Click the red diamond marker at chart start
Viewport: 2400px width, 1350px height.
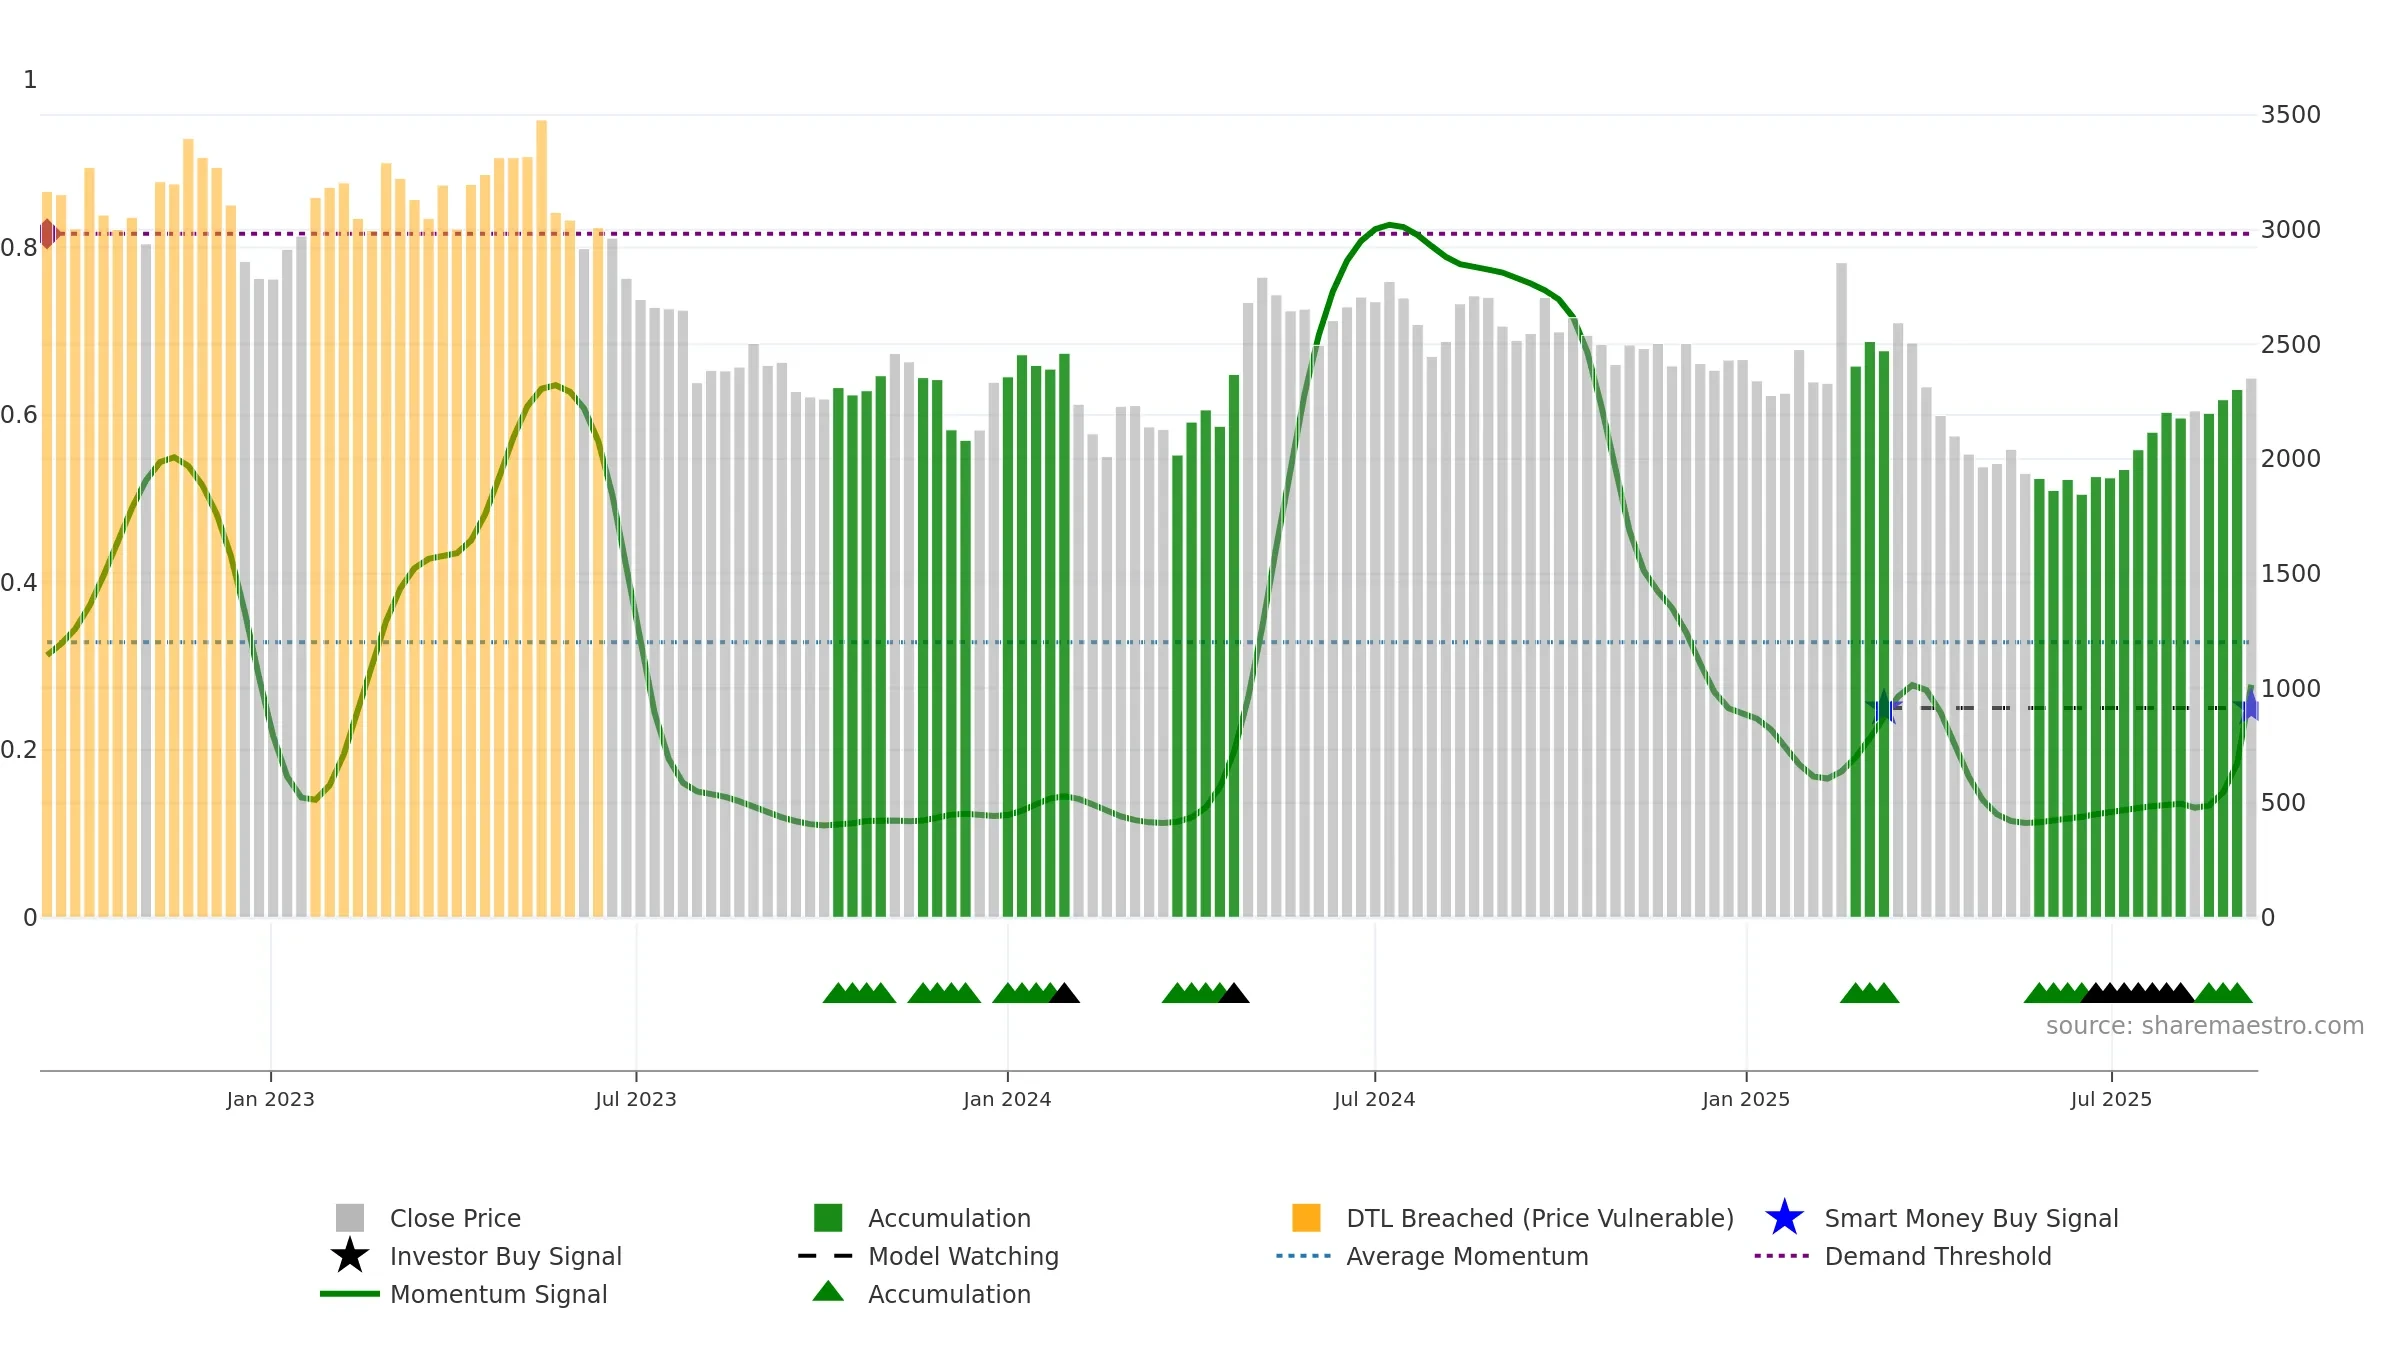coord(48,234)
